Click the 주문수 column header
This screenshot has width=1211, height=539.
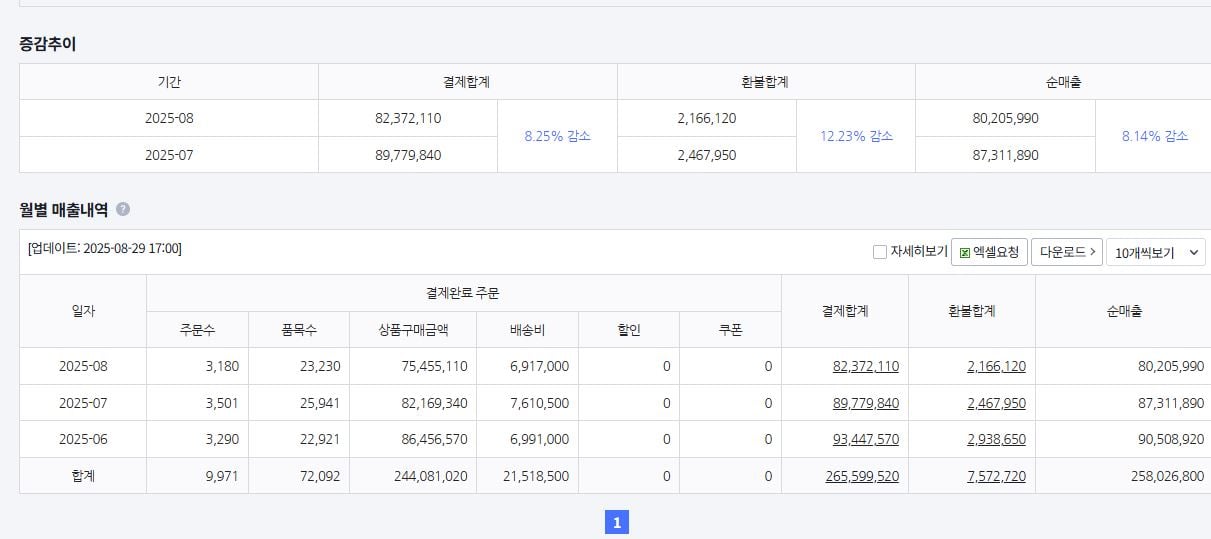pos(197,330)
